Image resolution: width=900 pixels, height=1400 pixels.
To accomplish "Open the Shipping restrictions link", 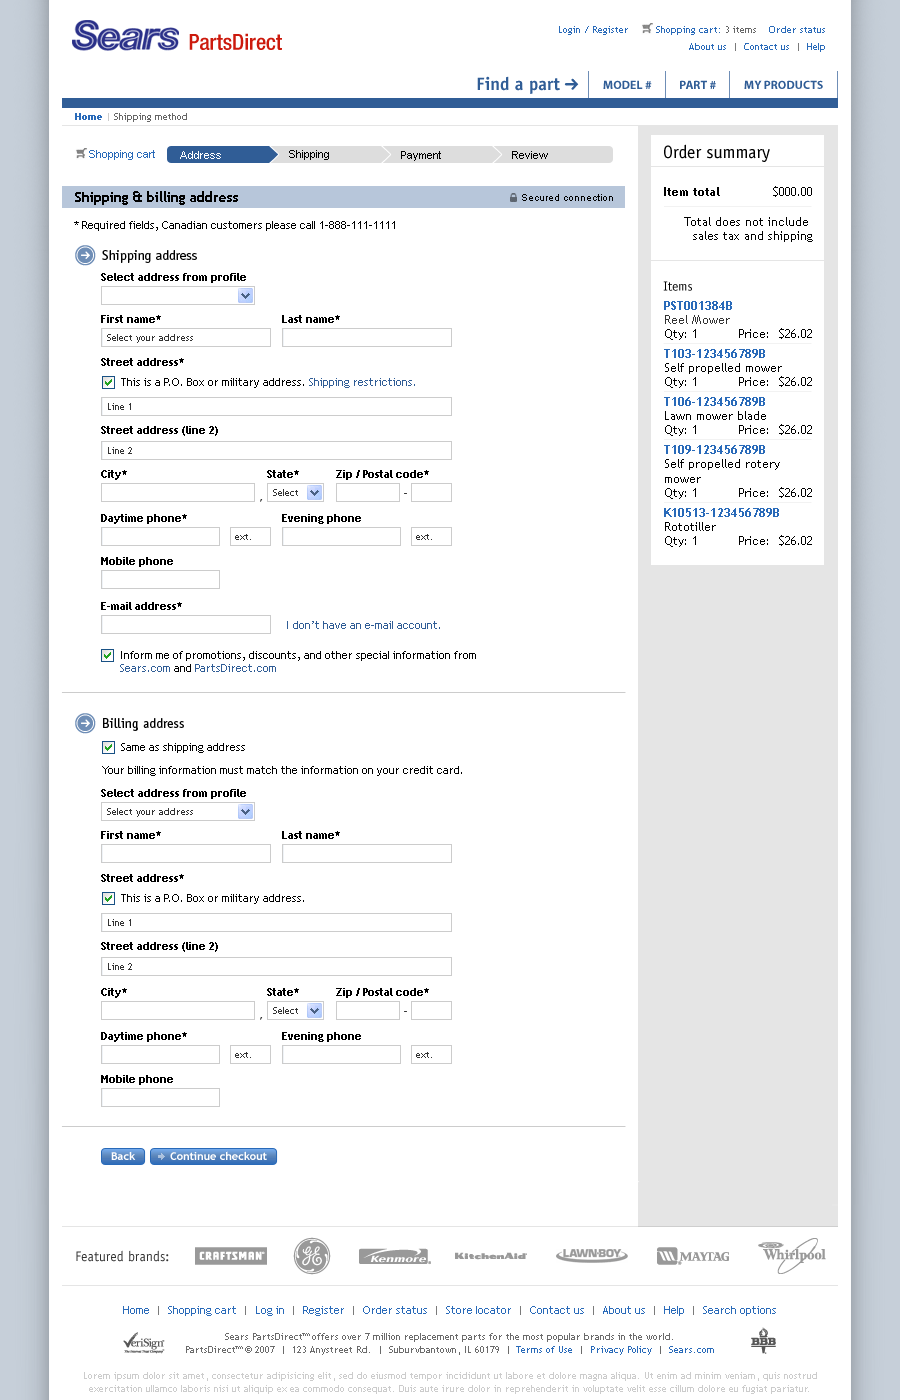I will click(362, 382).
